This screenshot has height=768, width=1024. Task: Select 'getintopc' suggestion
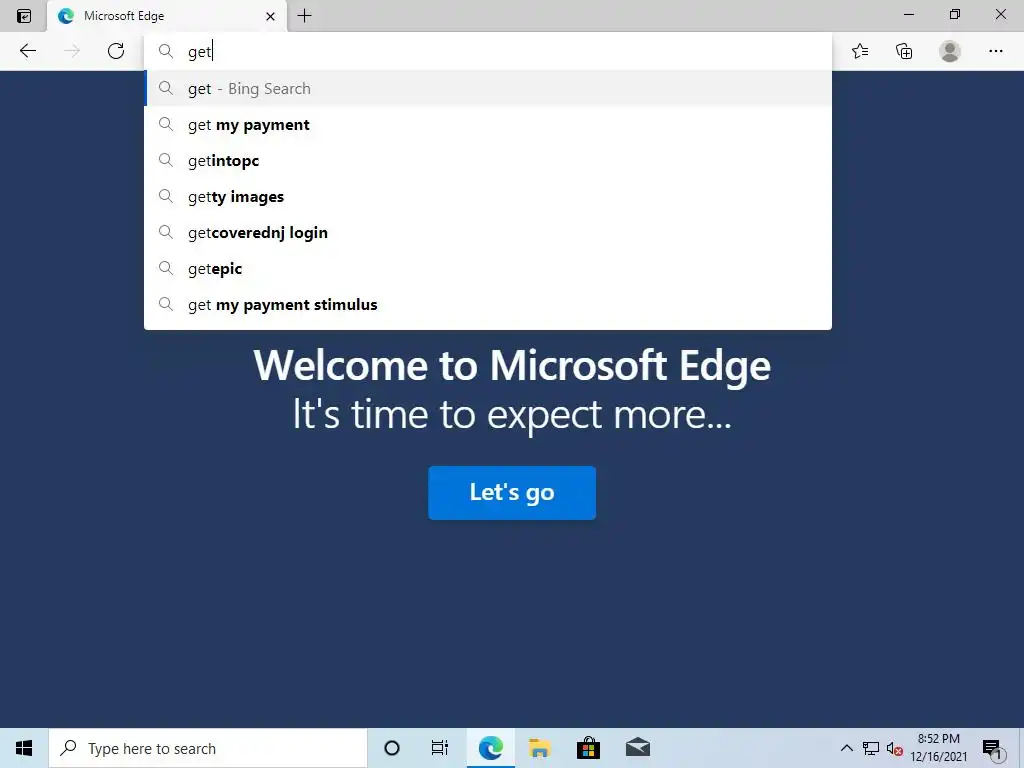click(488, 161)
